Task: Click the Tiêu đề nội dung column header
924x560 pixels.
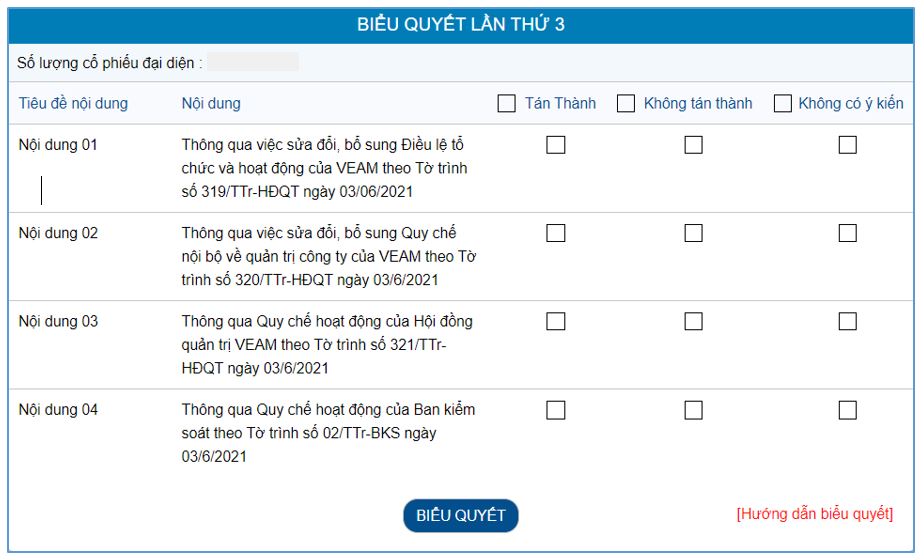Action: coord(73,103)
